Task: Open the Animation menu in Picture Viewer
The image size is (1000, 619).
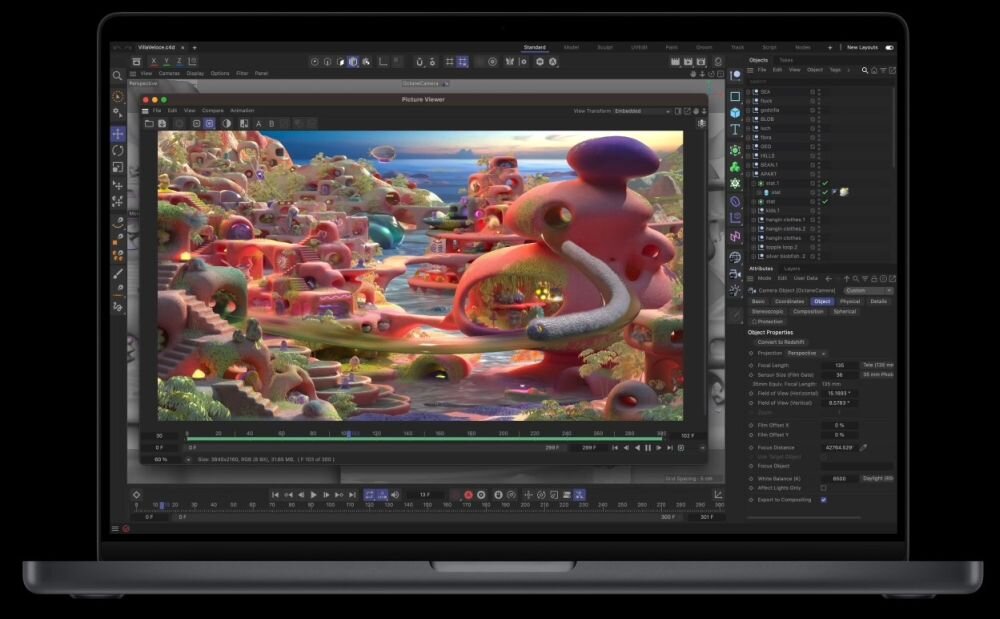Action: pos(241,110)
